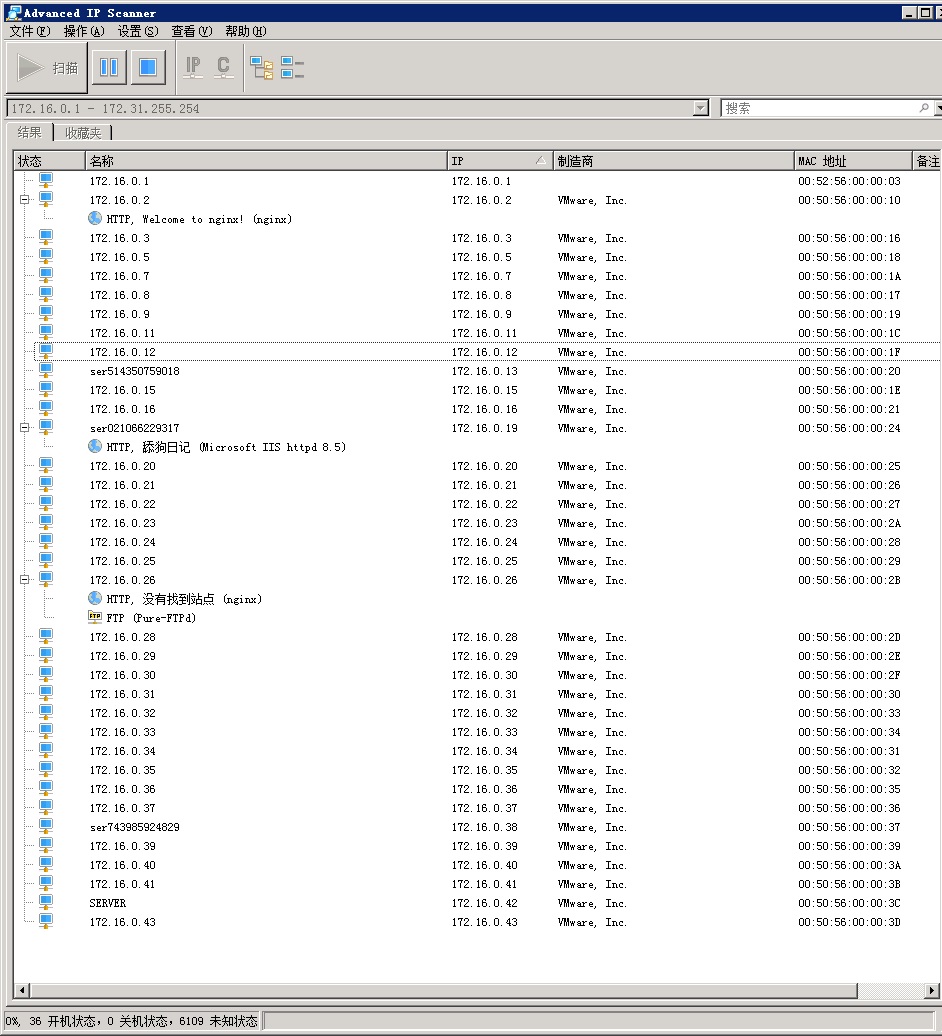
Task: Click the computer icon for SERVER
Action: [46, 903]
